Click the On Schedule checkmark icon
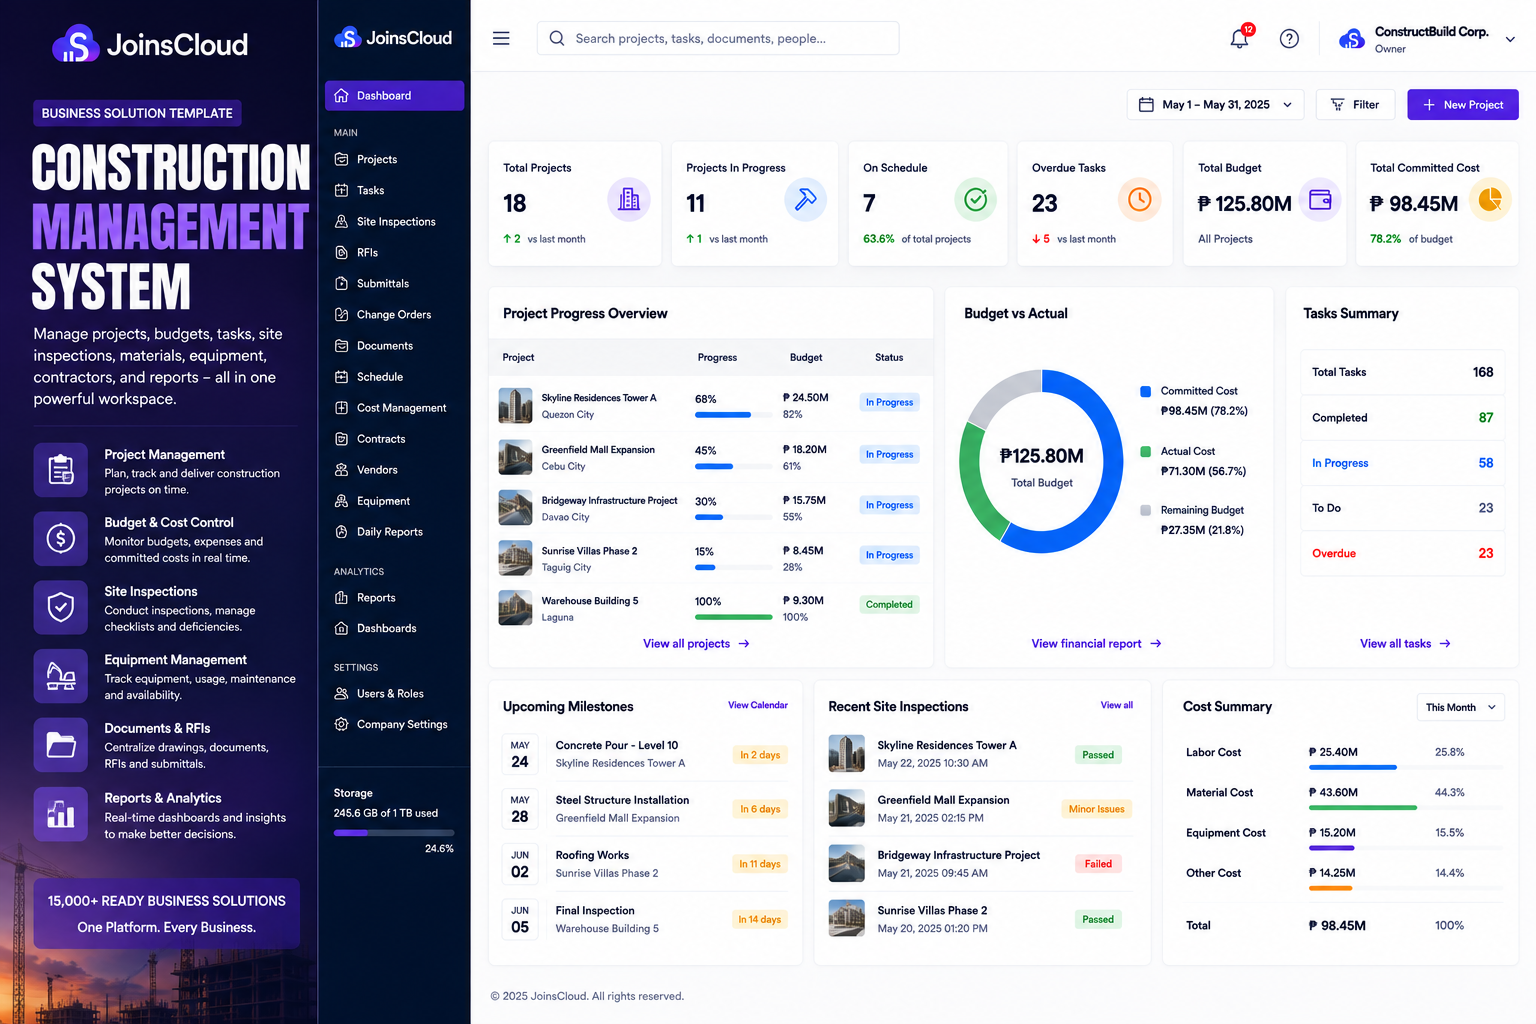Viewport: 1536px width, 1024px height. [x=975, y=200]
